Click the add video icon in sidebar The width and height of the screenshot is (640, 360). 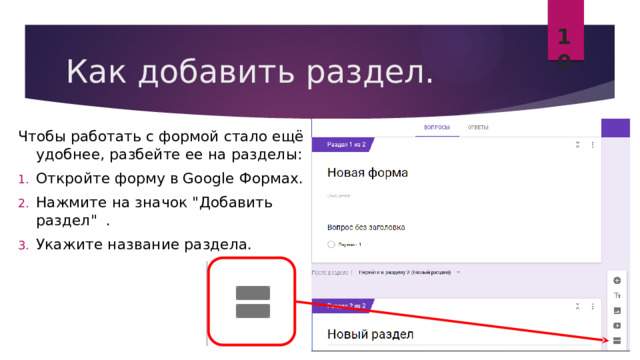[x=617, y=326]
